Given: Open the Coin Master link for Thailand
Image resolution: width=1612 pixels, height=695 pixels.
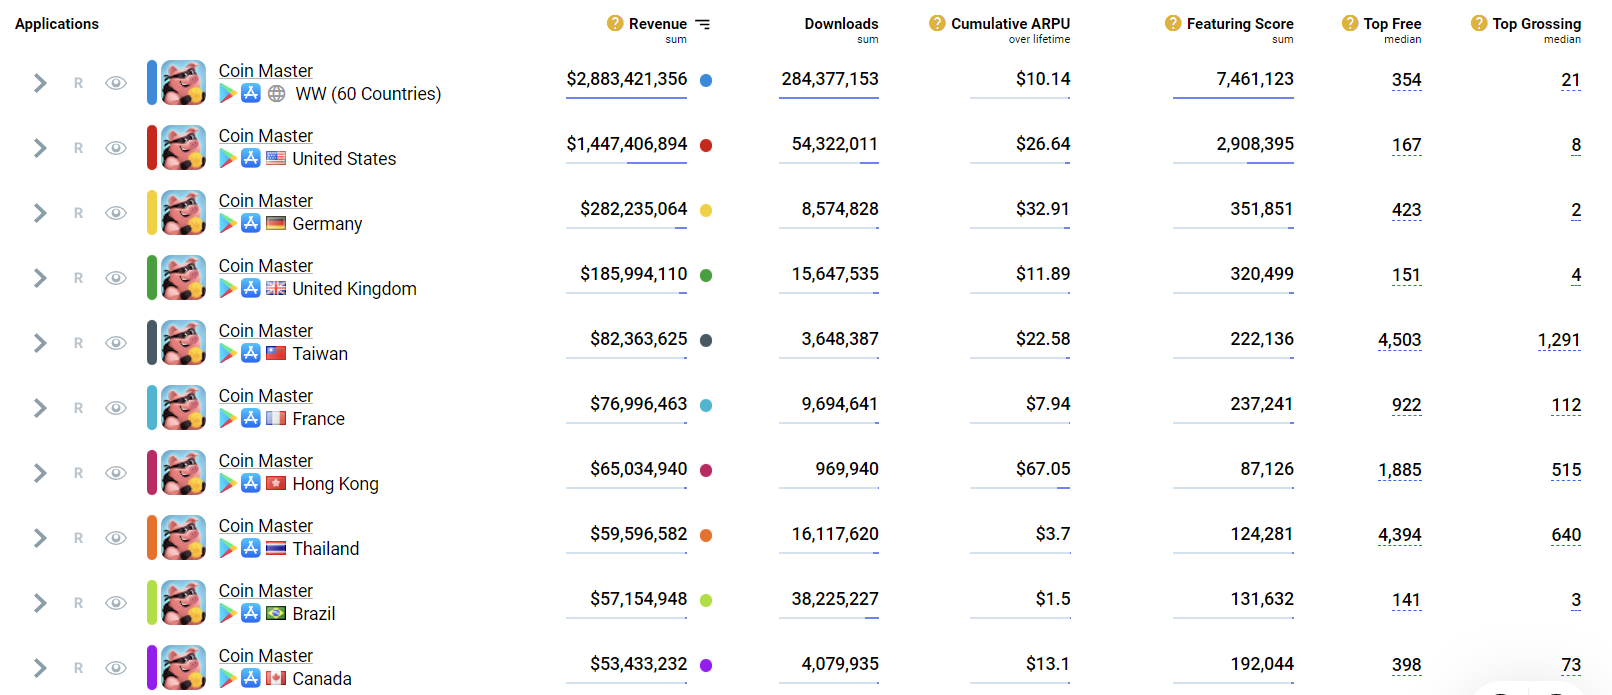Looking at the screenshot, I should tap(265, 526).
